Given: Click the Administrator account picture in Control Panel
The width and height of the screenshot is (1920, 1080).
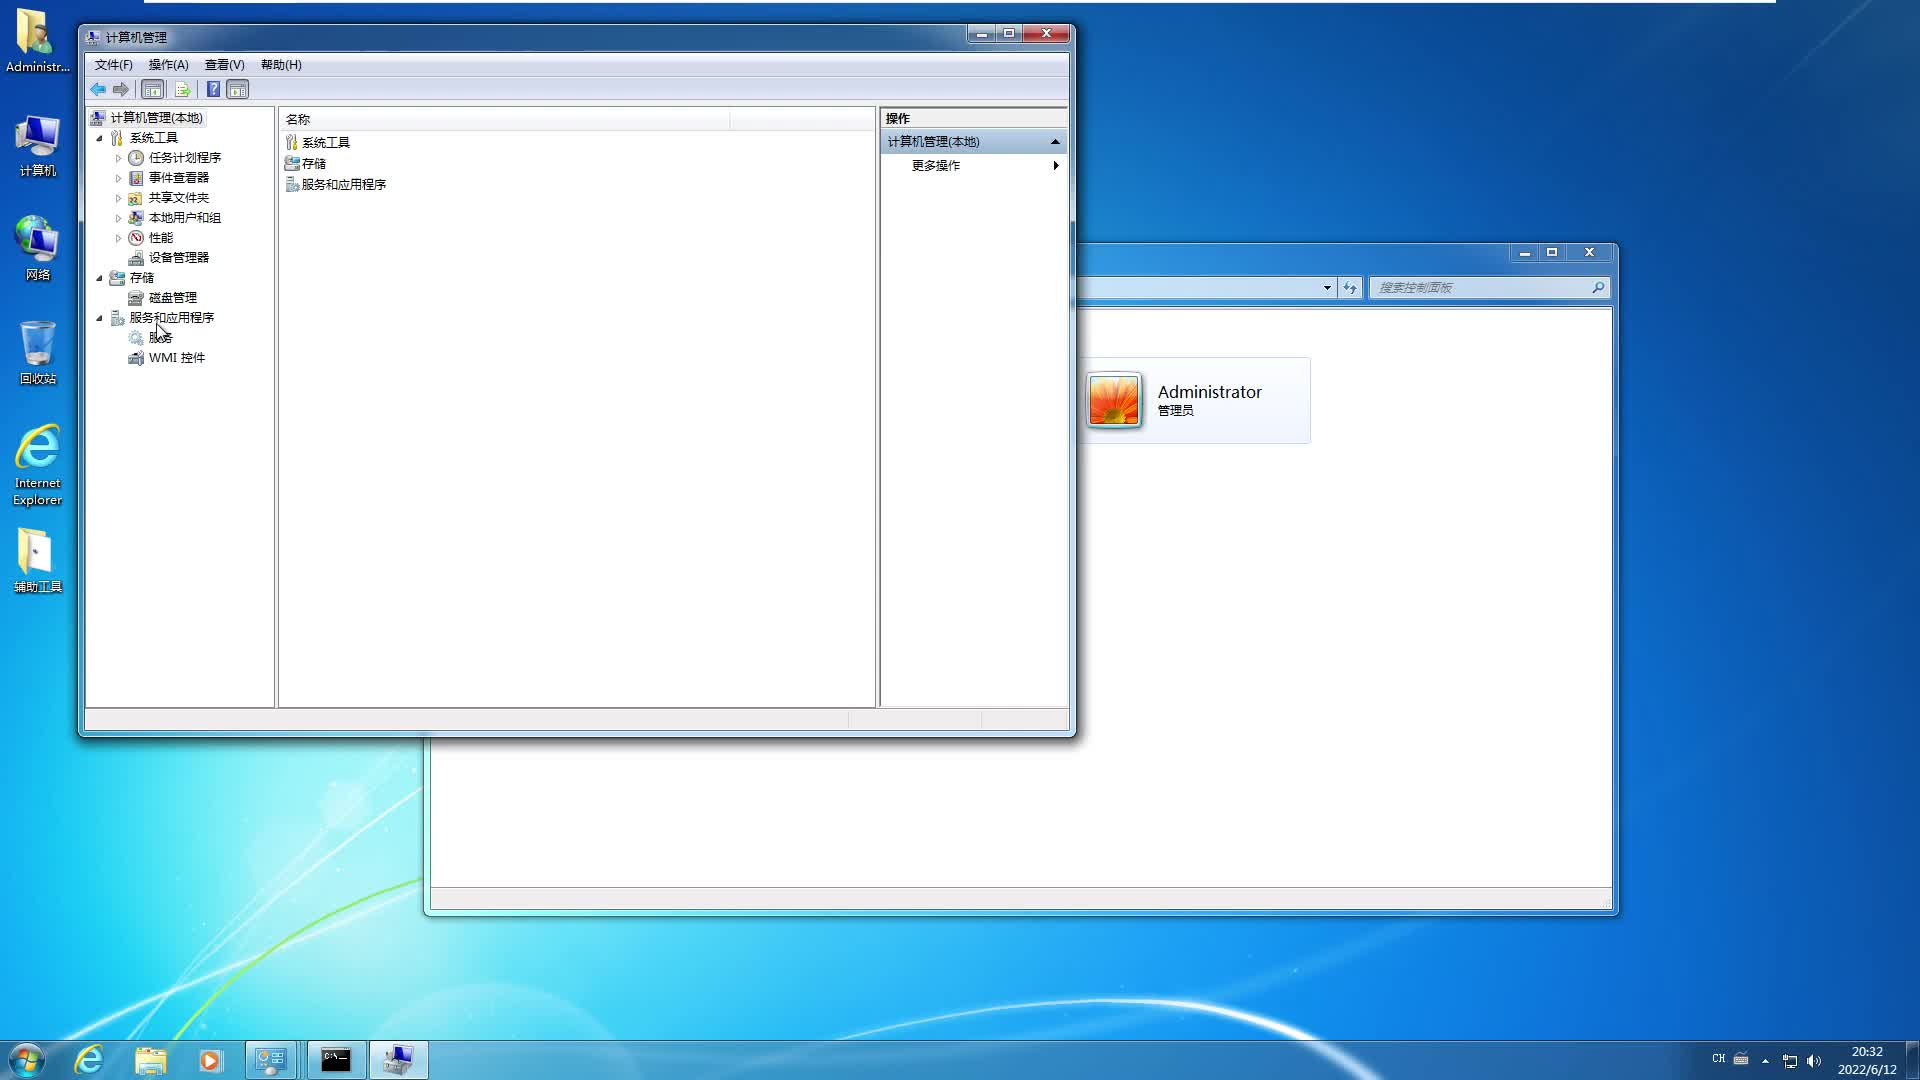Looking at the screenshot, I should [x=1114, y=400].
